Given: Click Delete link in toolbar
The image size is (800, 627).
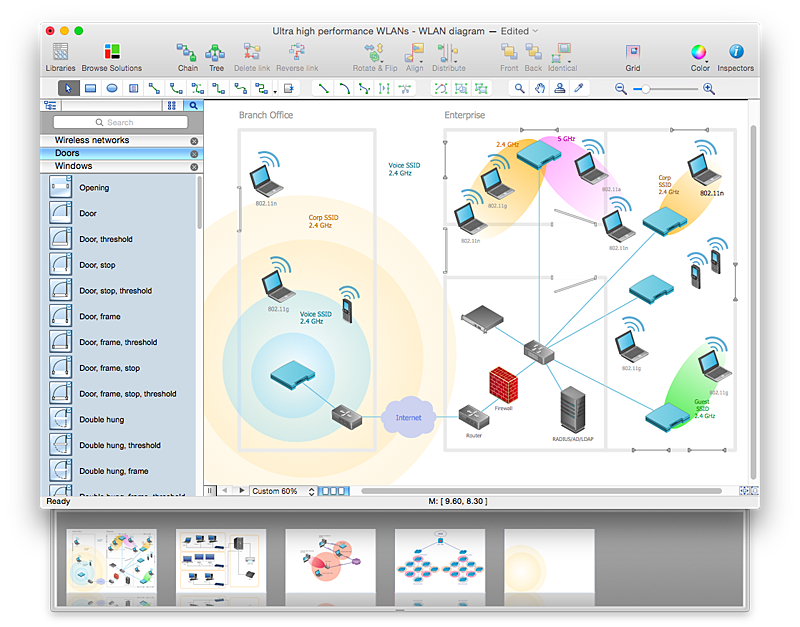Looking at the screenshot, I should tap(252, 57).
